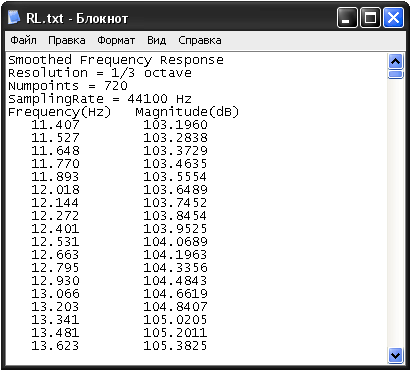
Task: Click the vertical scrollbar thumb
Action: [x=395, y=74]
